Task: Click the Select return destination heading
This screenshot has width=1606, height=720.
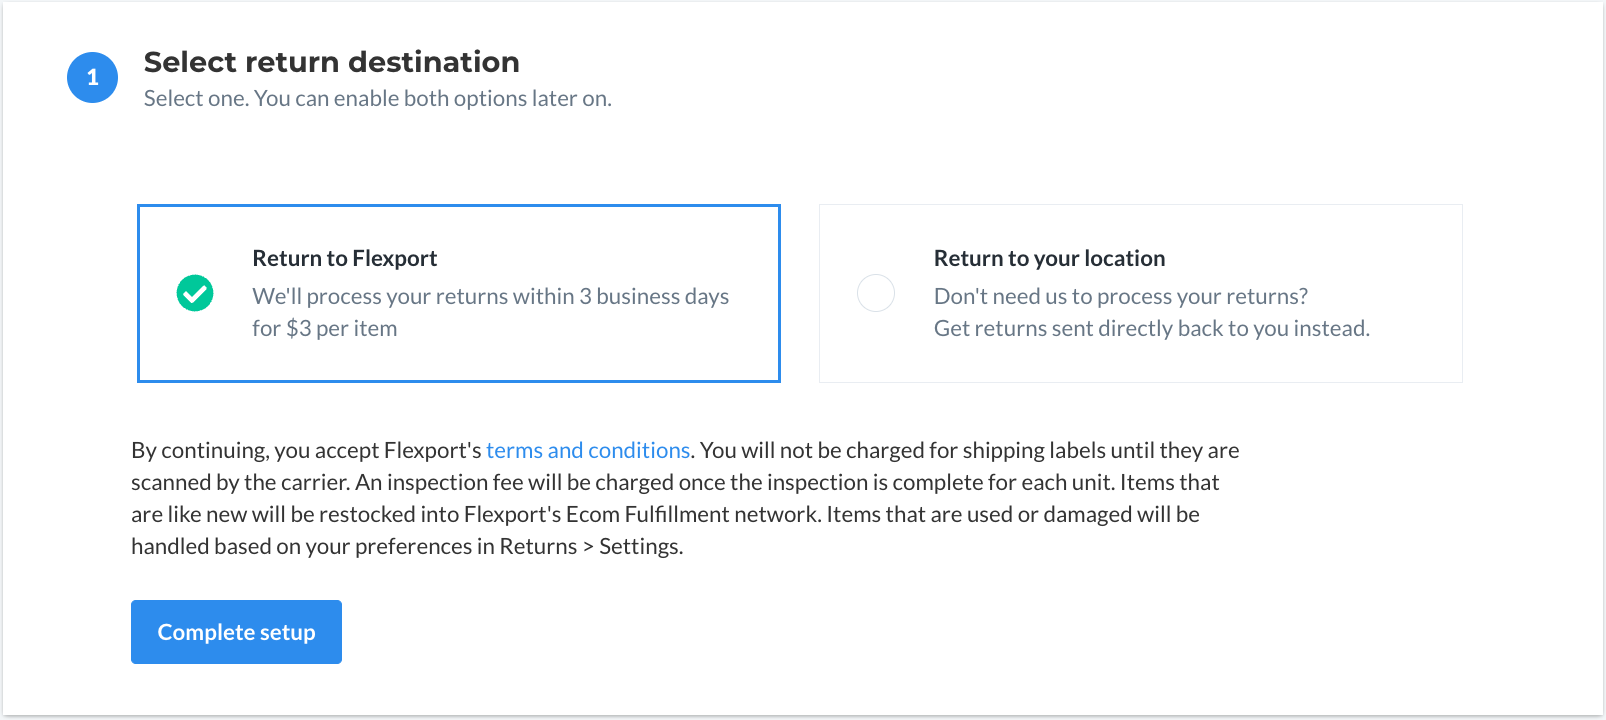Action: coord(331,62)
